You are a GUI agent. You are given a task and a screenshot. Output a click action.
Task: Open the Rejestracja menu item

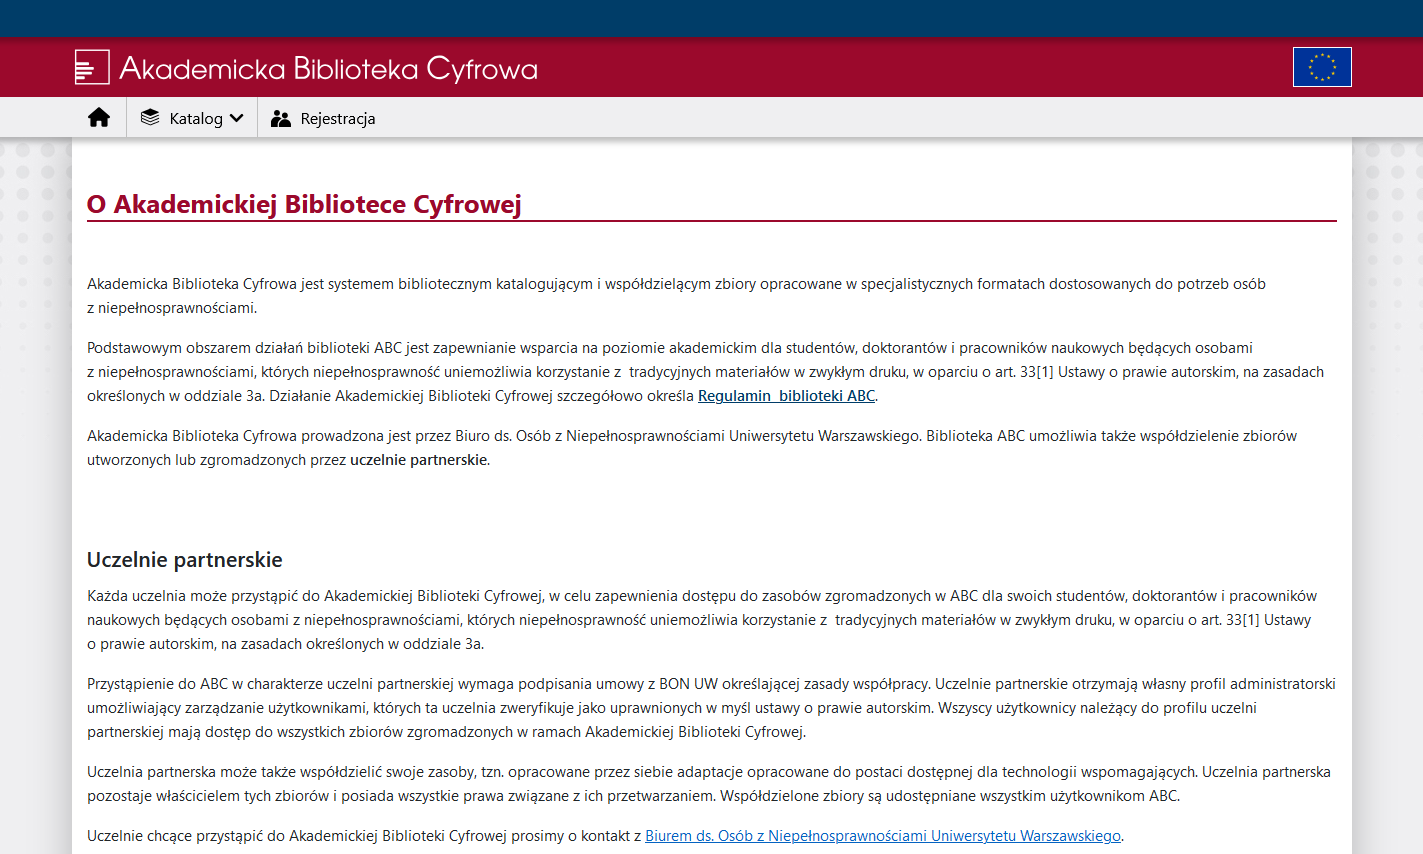[323, 118]
